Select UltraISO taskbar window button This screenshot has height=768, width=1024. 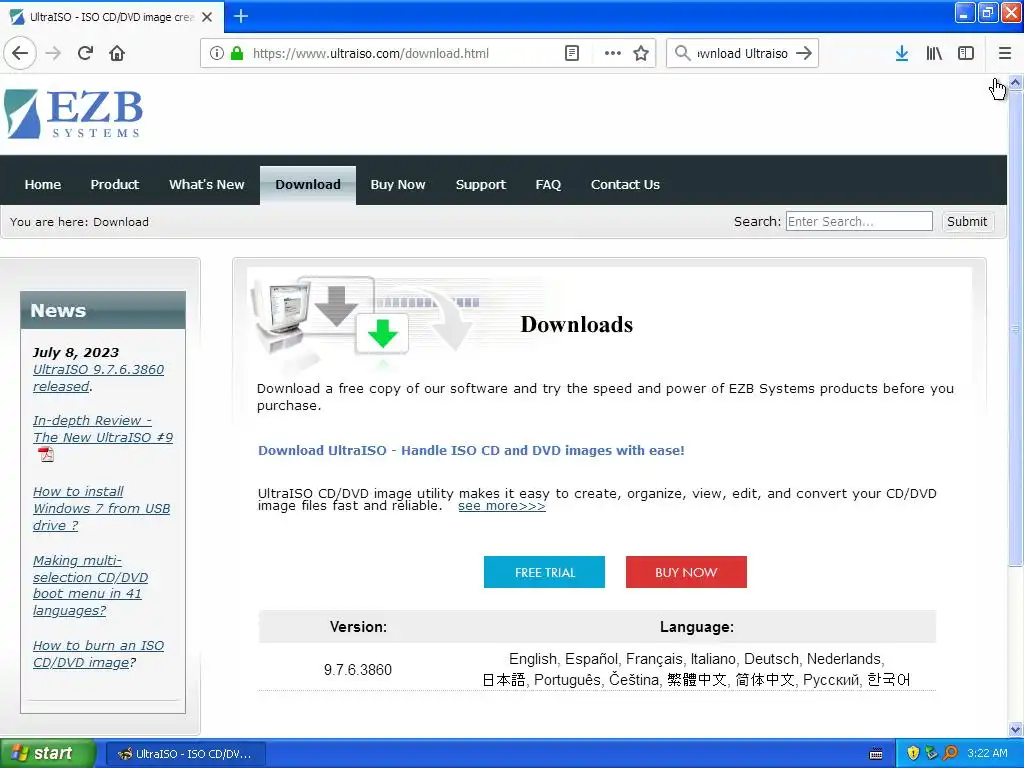pos(185,754)
